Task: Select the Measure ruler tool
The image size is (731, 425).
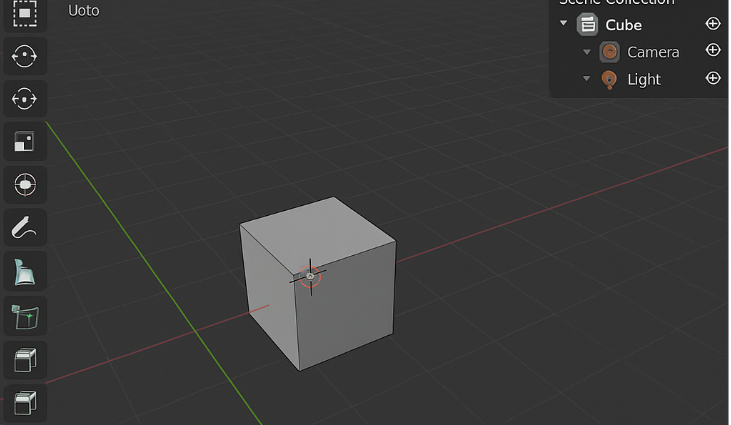Action: pos(25,272)
